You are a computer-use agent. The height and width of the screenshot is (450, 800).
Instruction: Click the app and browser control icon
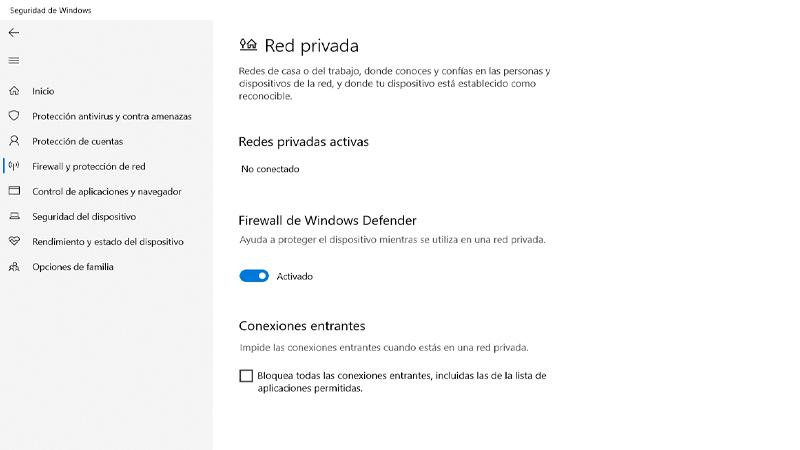14,191
